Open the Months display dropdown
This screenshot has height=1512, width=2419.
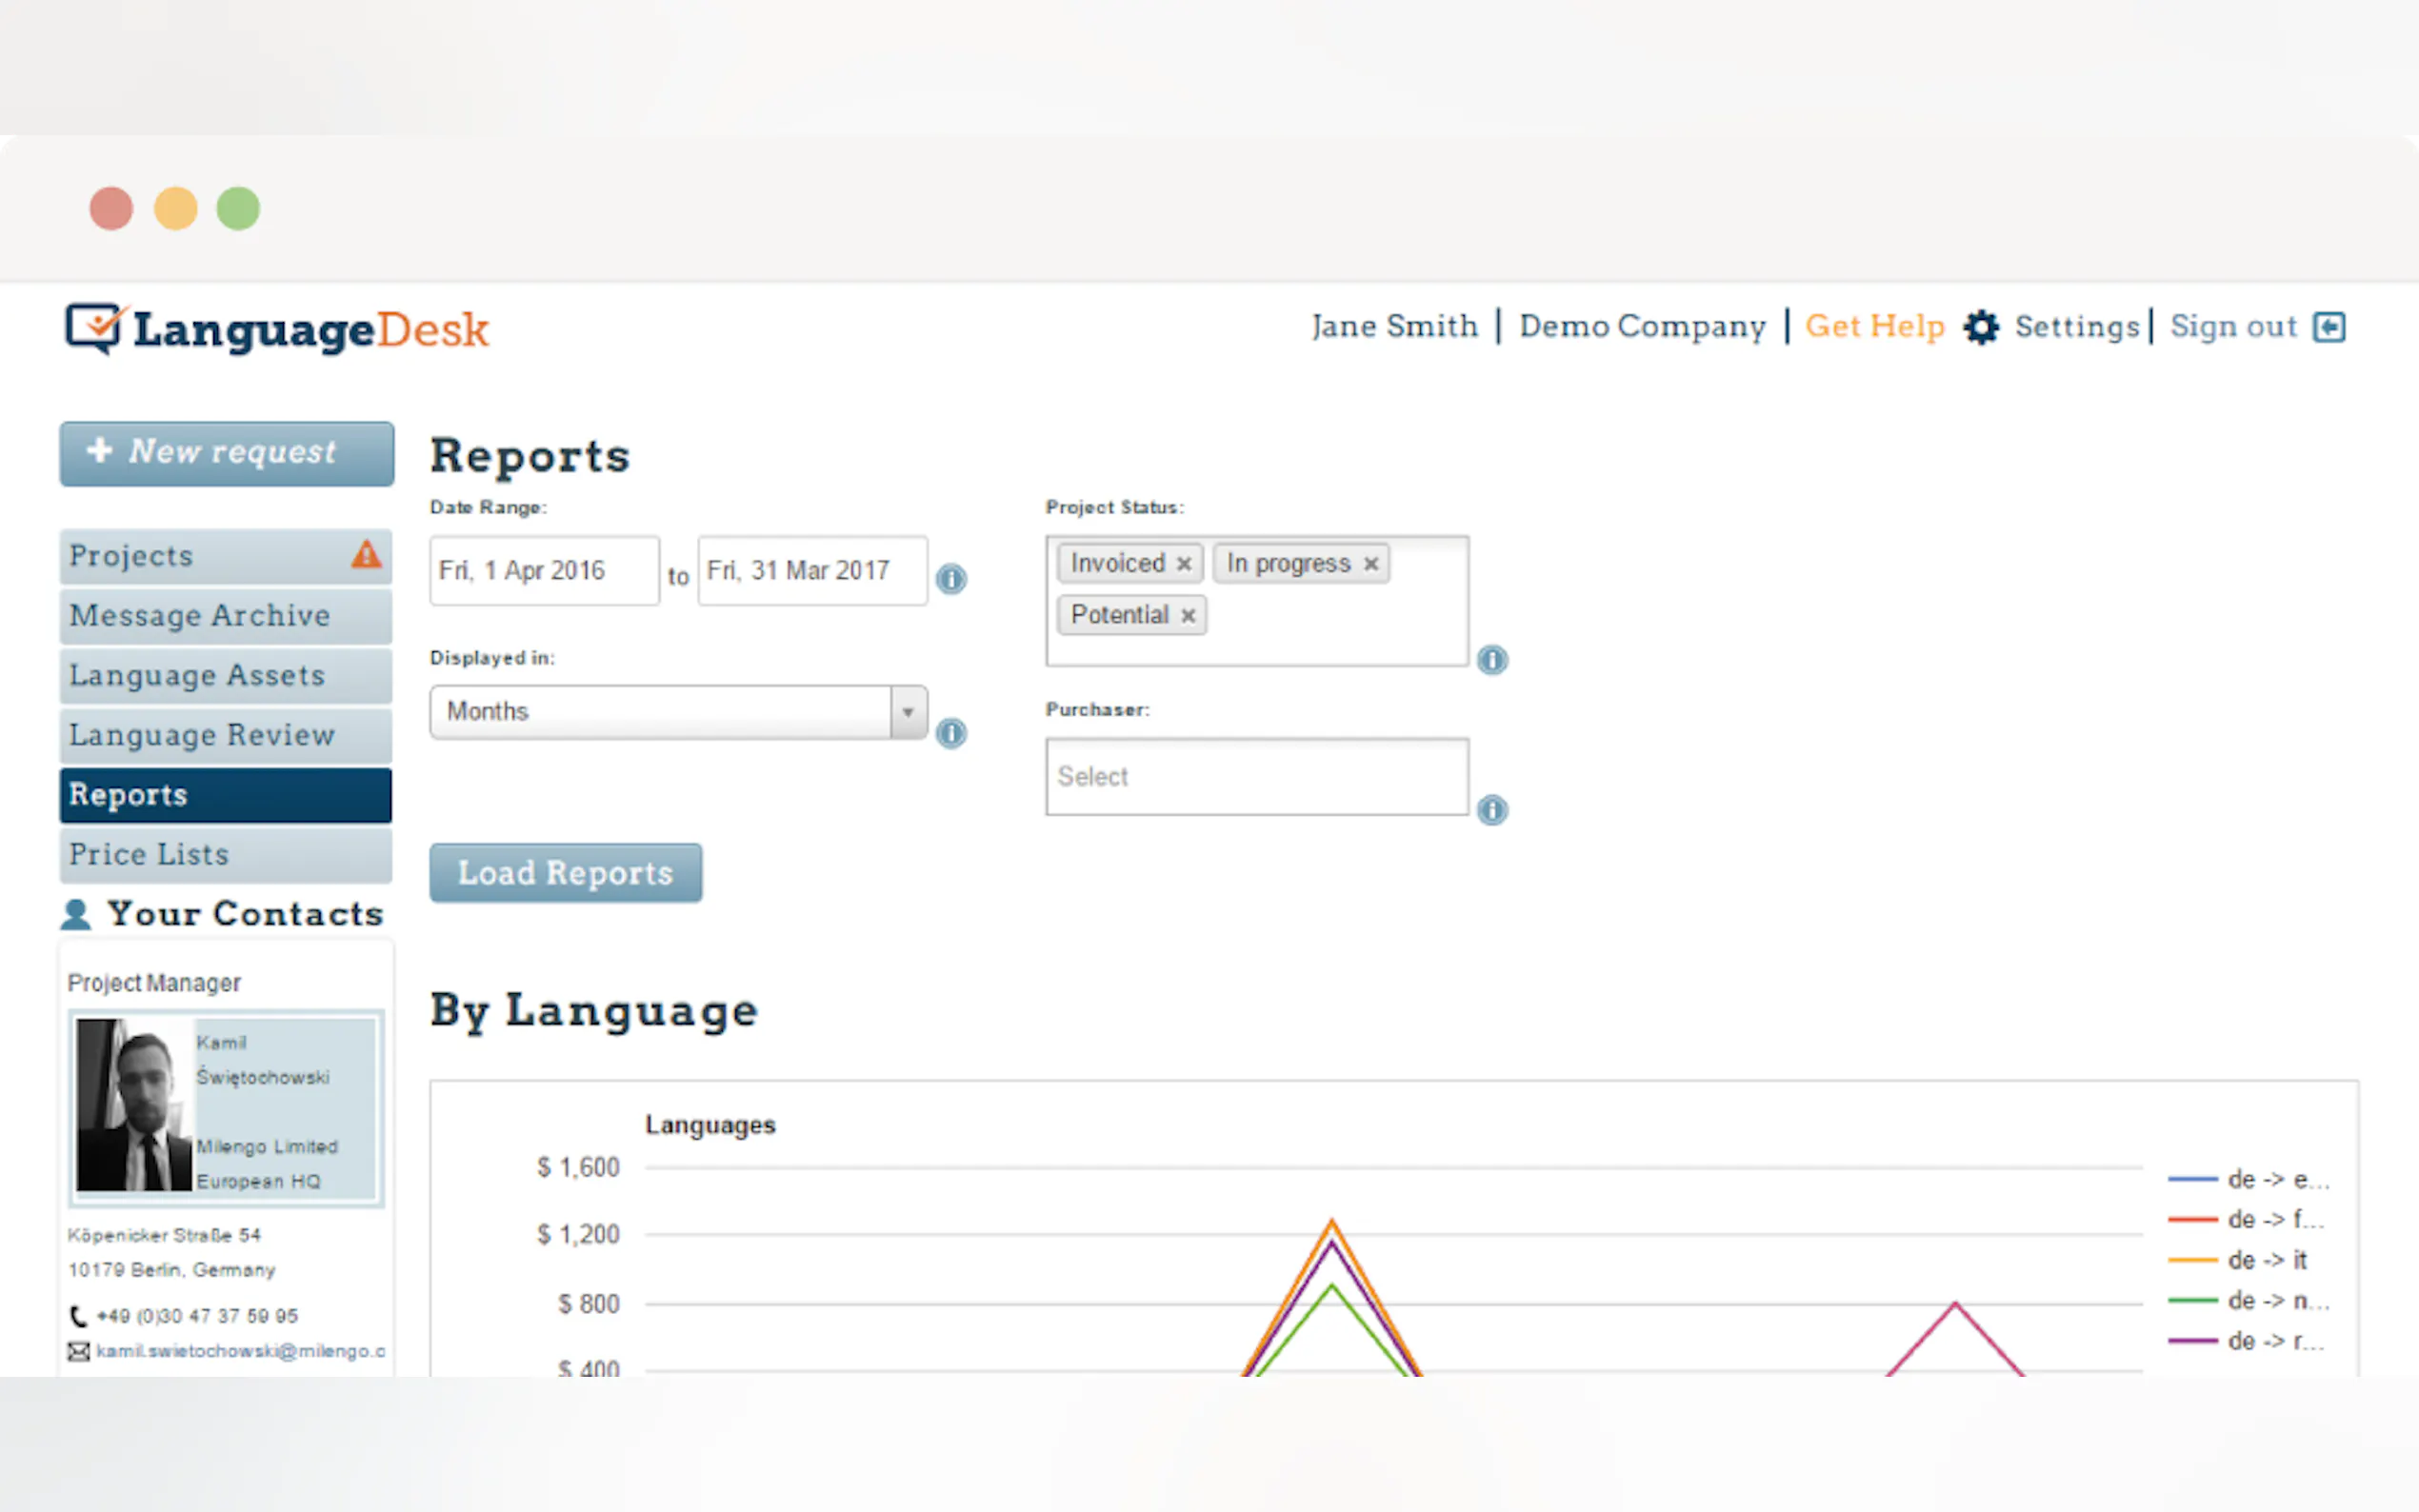pyautogui.click(x=678, y=712)
